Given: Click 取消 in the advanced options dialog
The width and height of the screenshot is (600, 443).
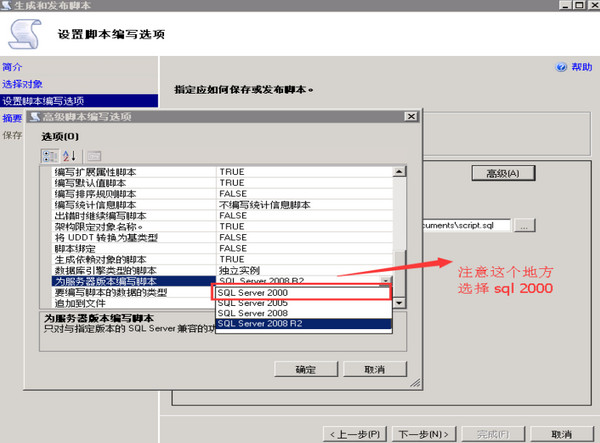Looking at the screenshot, I should tap(375, 369).
